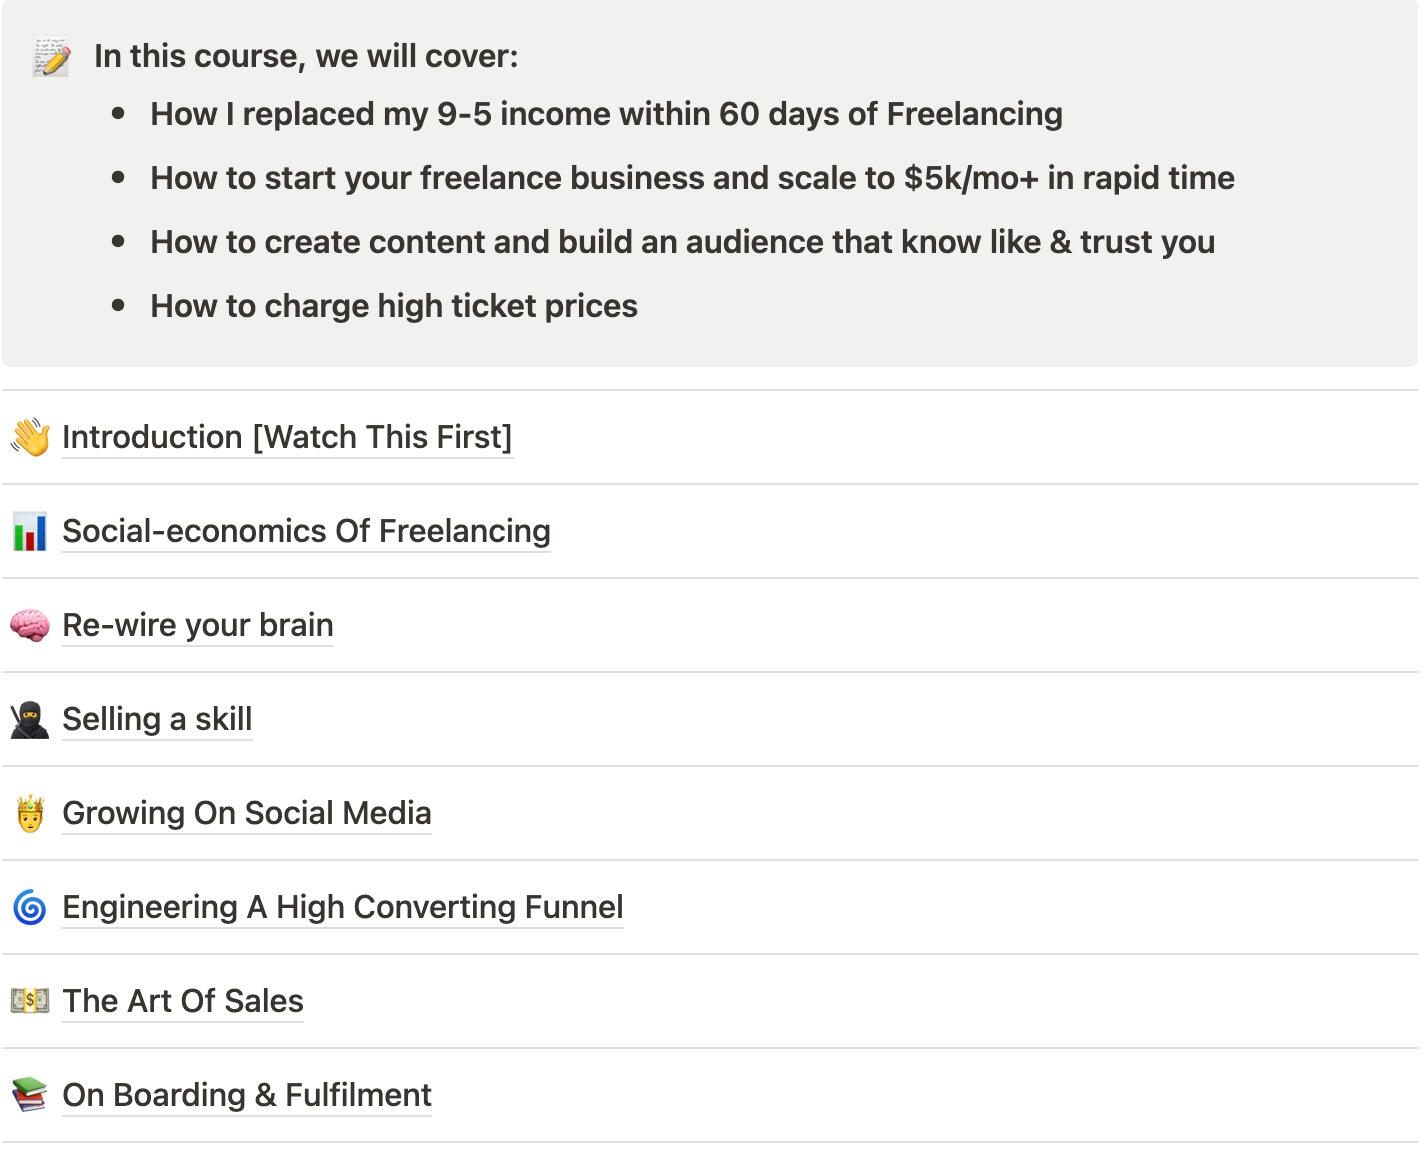Open the Re-wire your brain page
Screen dimensions: 1424x1150
(198, 625)
